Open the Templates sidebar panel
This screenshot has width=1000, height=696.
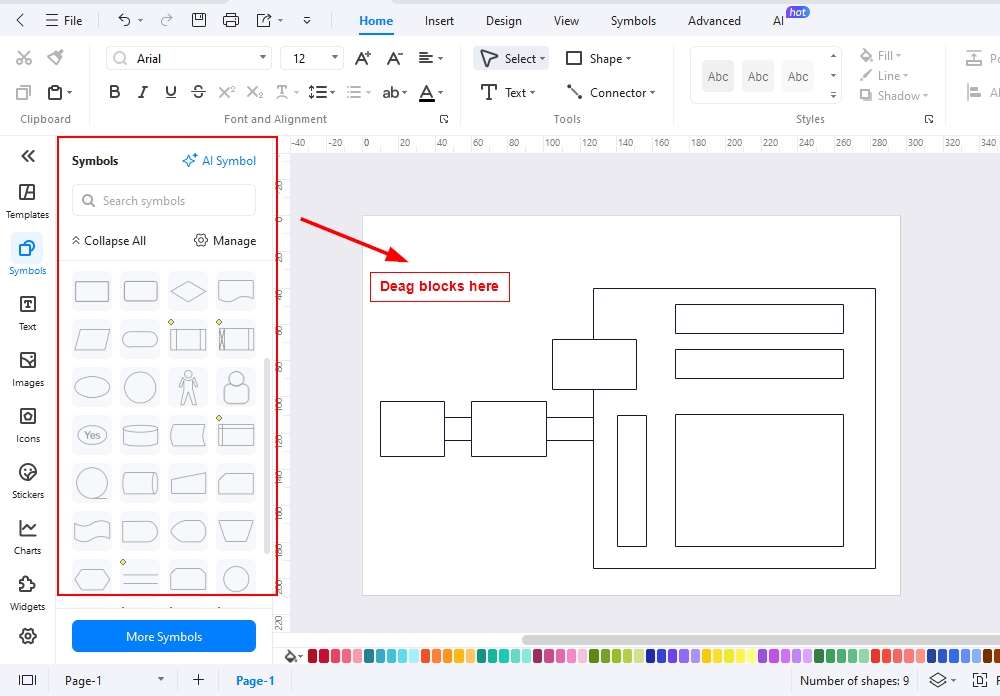27,201
